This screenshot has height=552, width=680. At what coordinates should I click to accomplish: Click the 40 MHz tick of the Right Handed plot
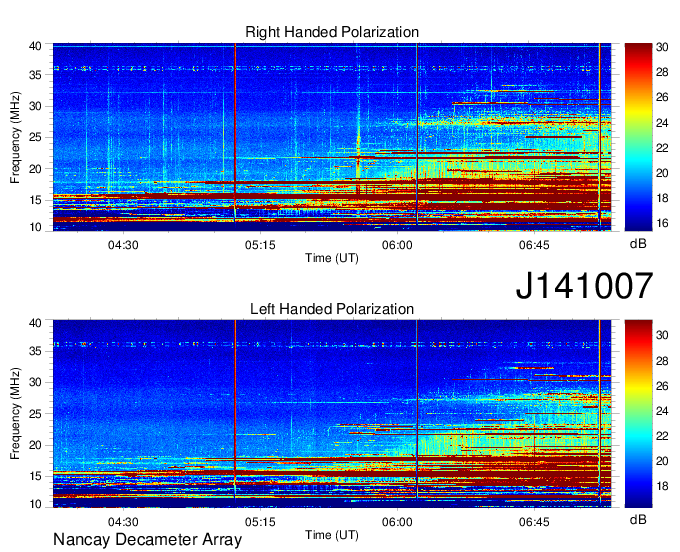(x=35, y=46)
